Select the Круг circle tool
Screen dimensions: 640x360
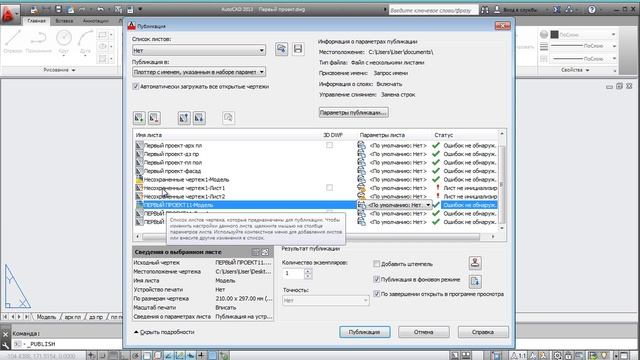(x=64, y=42)
